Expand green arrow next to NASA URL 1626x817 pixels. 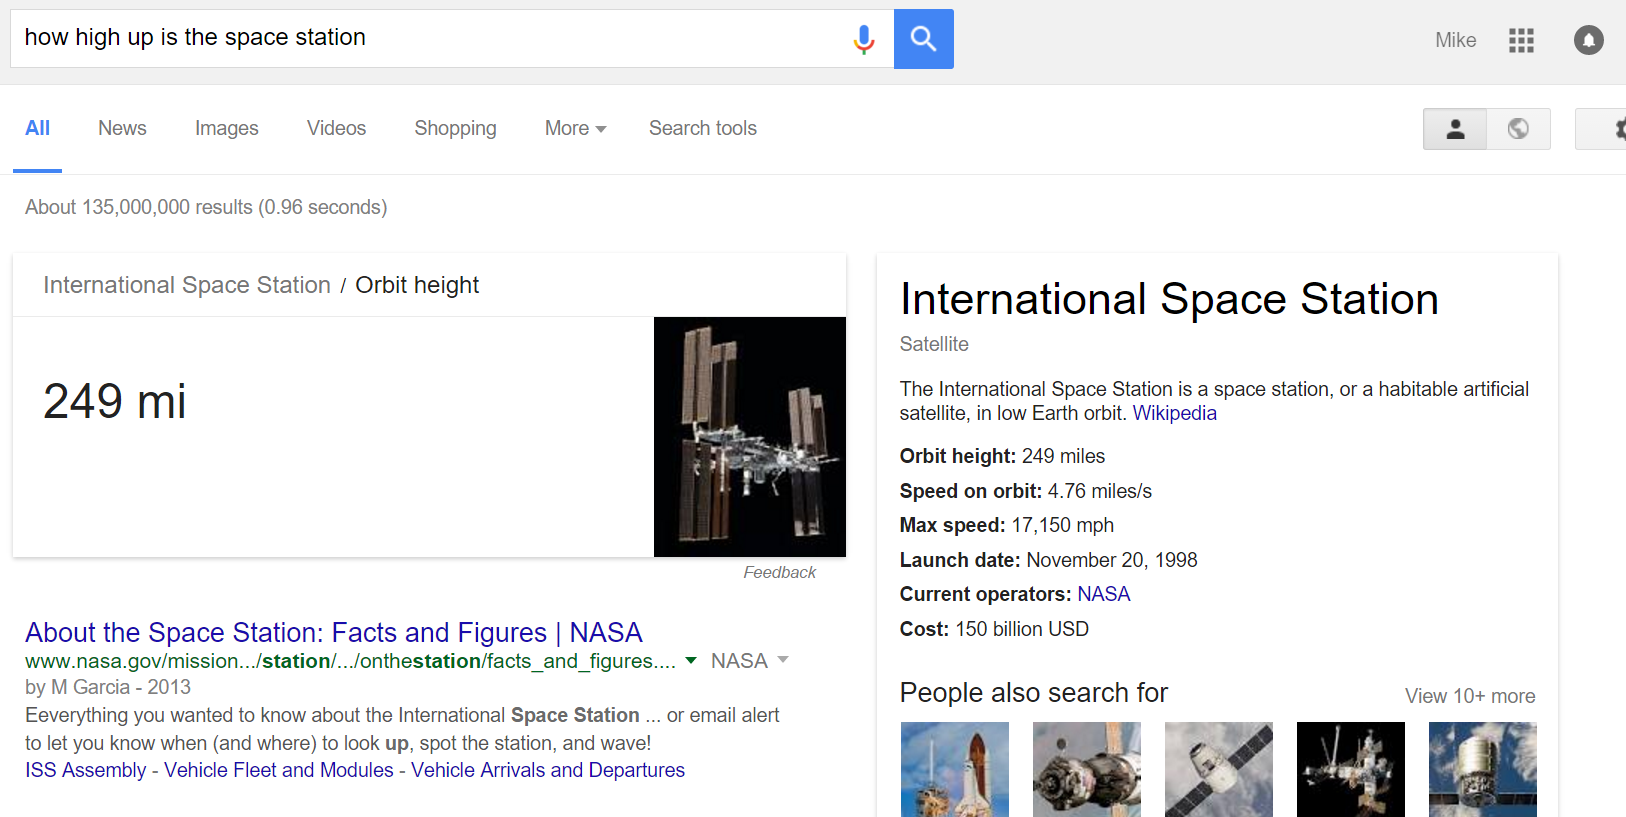[x=690, y=661]
